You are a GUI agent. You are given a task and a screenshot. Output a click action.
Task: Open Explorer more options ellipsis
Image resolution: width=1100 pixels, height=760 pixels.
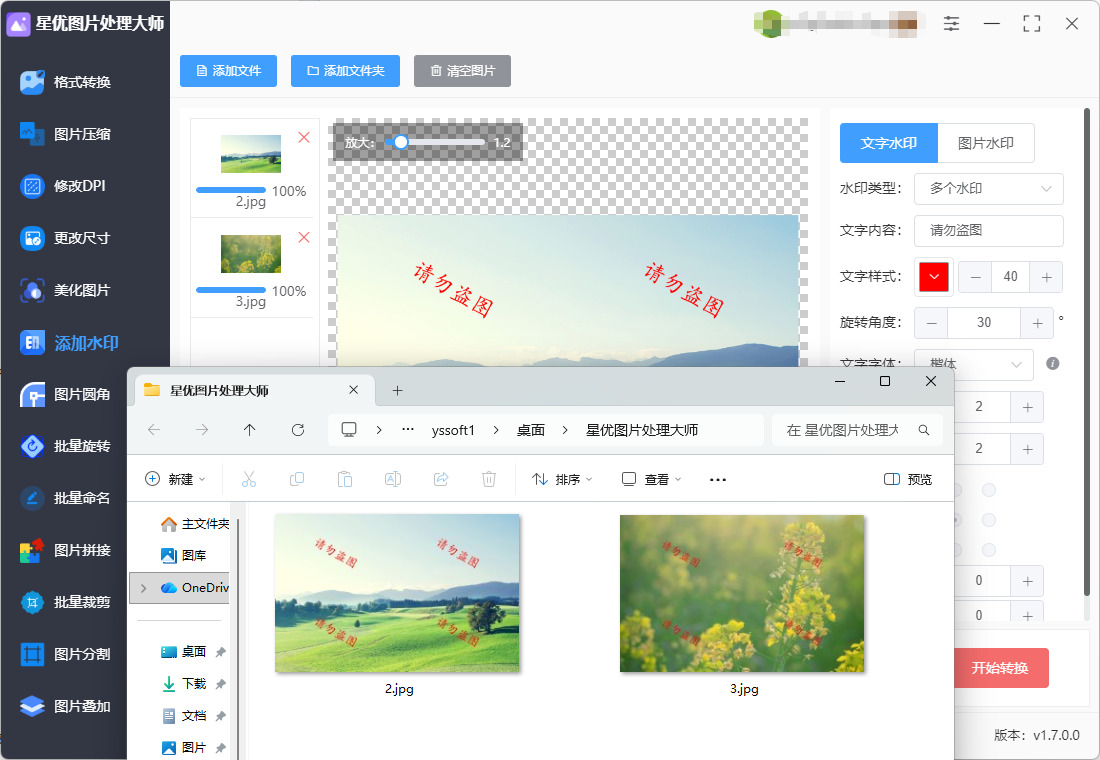(x=718, y=479)
